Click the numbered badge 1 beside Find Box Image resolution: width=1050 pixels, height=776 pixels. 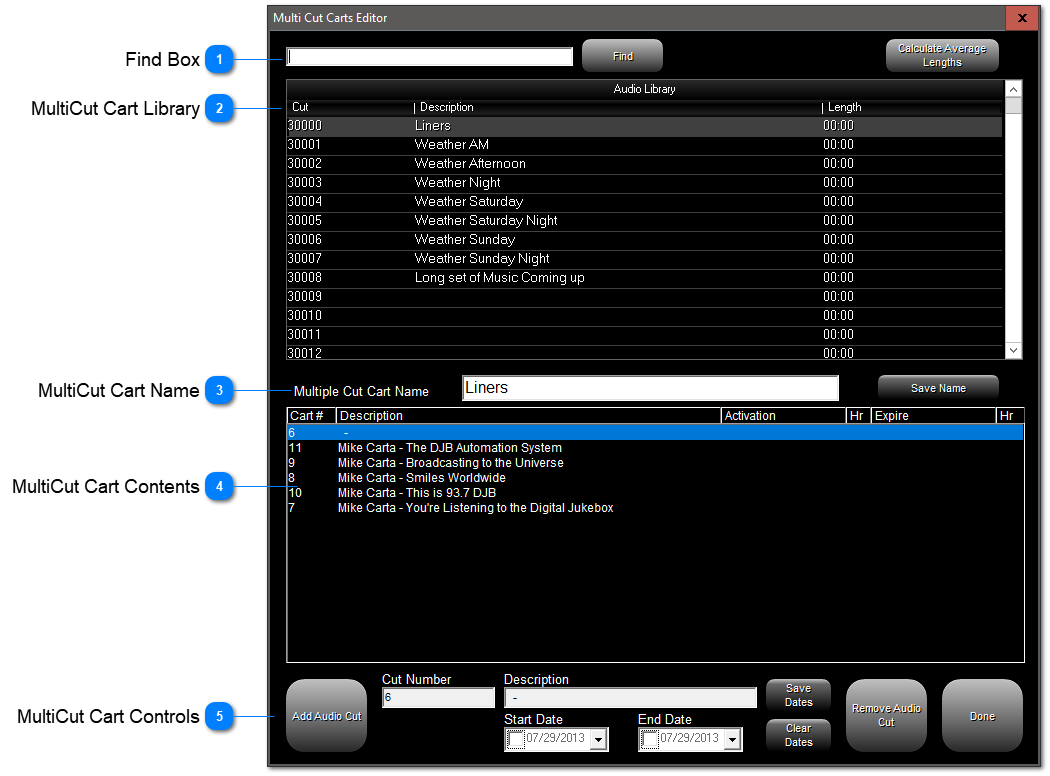[219, 60]
